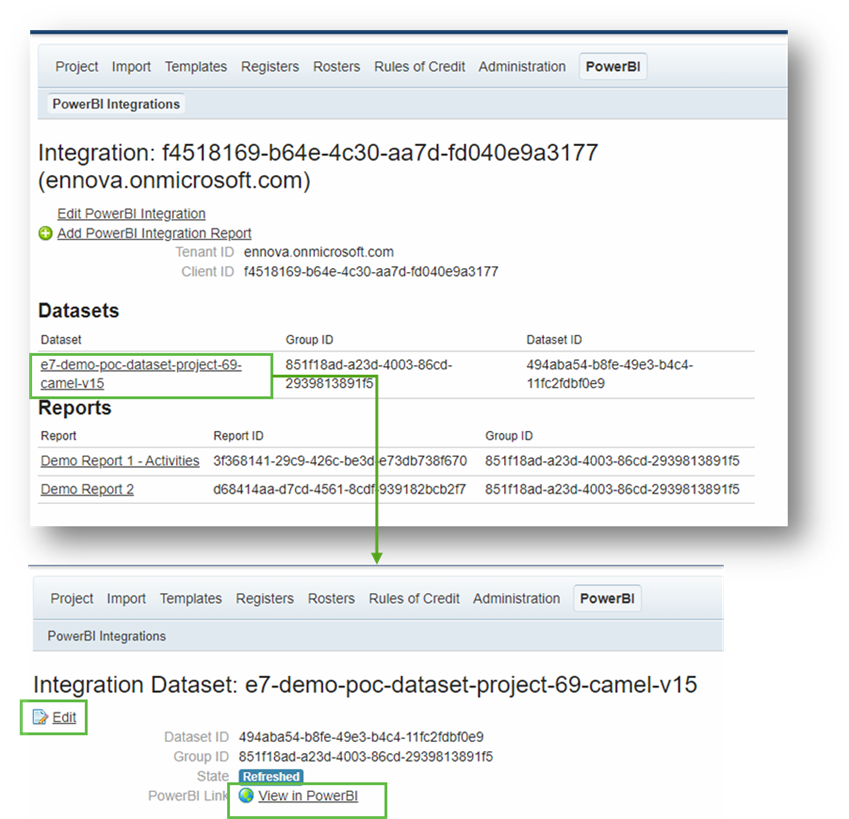The width and height of the screenshot is (849, 819).
Task: Click Group ID header in Datasets table
Action: (309, 340)
